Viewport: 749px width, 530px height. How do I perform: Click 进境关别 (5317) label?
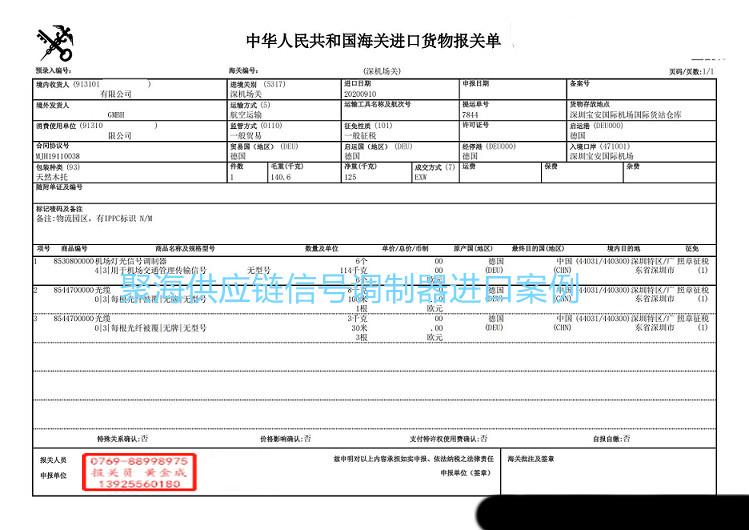click(x=258, y=84)
